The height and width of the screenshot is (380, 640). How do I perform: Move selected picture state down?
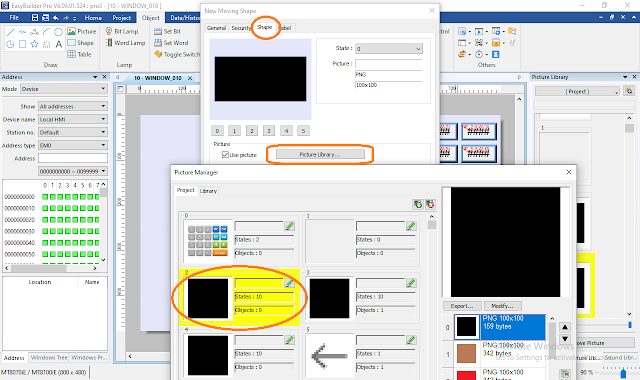pyautogui.click(x=565, y=339)
